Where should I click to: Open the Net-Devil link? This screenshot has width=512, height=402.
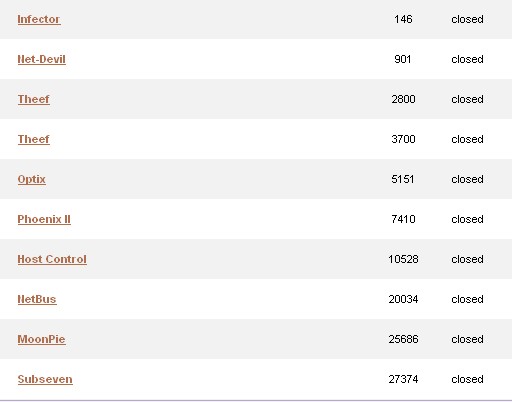click(x=42, y=59)
